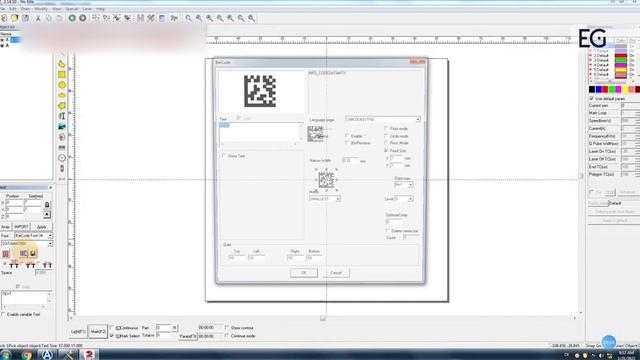The width and height of the screenshot is (640, 360).
Task: Click the Windows Start button
Action: coord(7,355)
